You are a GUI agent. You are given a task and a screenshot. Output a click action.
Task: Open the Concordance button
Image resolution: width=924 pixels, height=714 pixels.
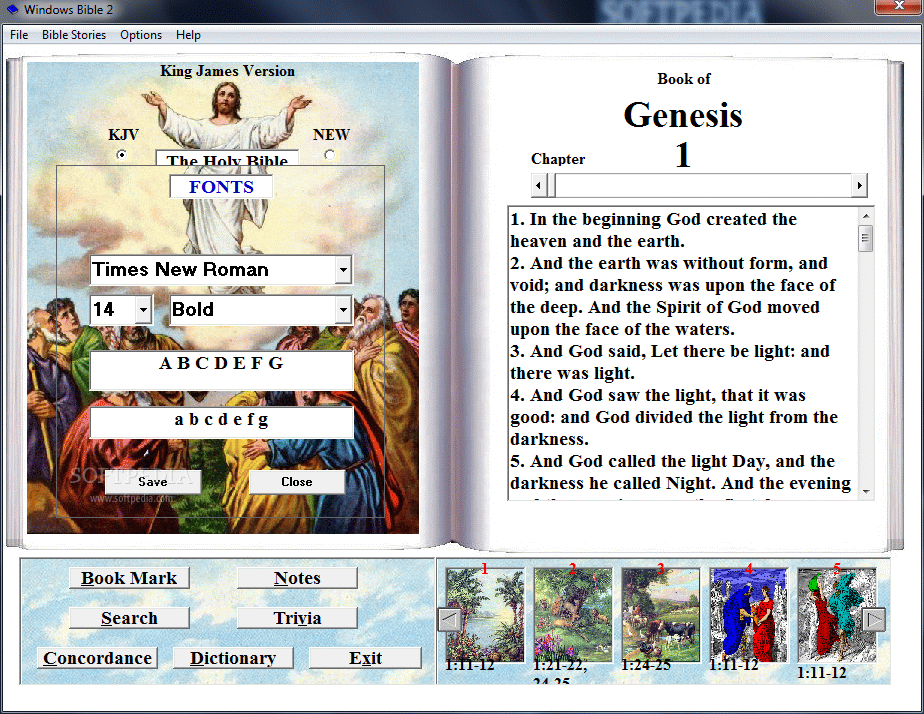tap(97, 658)
